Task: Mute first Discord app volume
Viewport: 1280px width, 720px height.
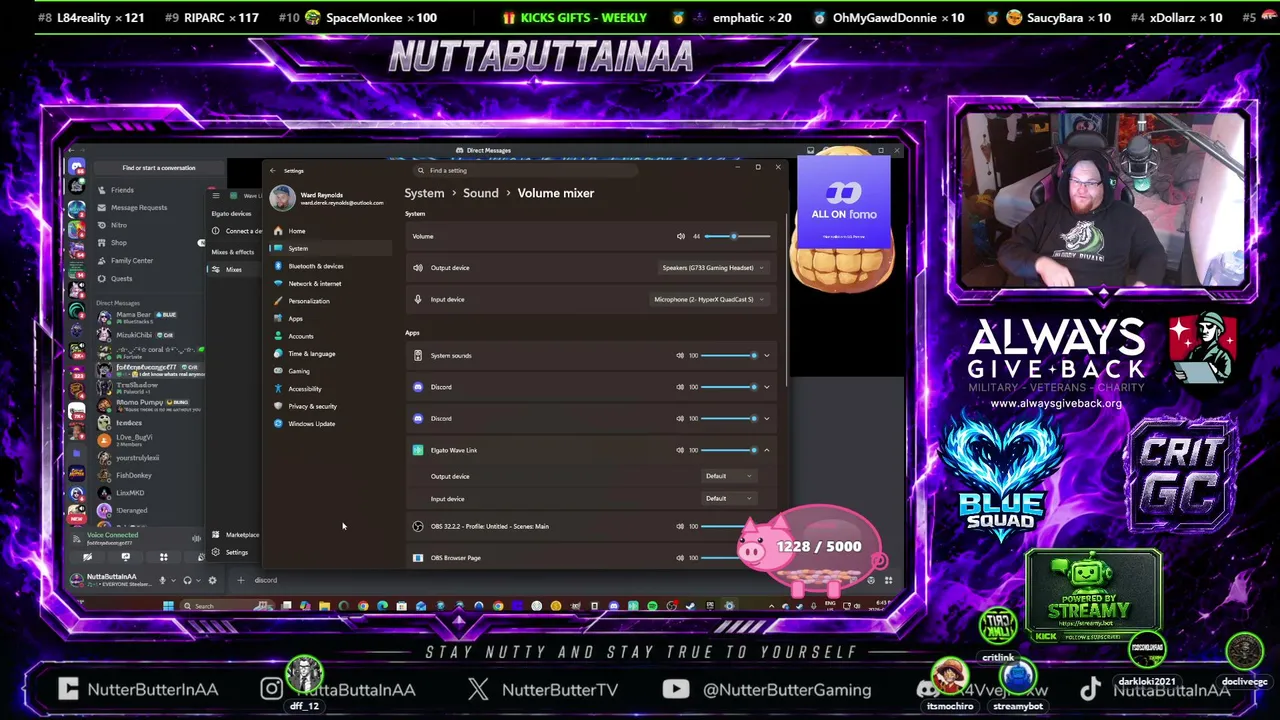Action: click(680, 387)
